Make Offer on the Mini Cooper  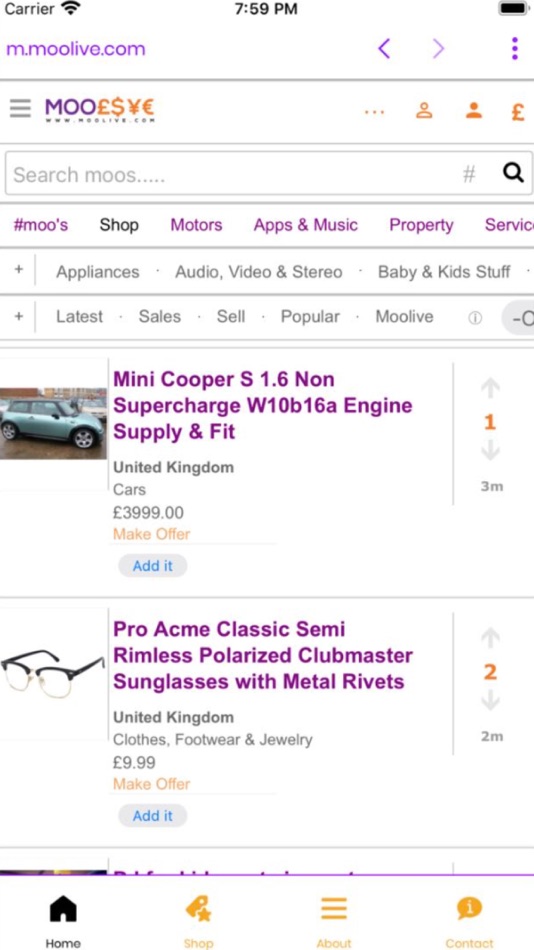pos(152,534)
